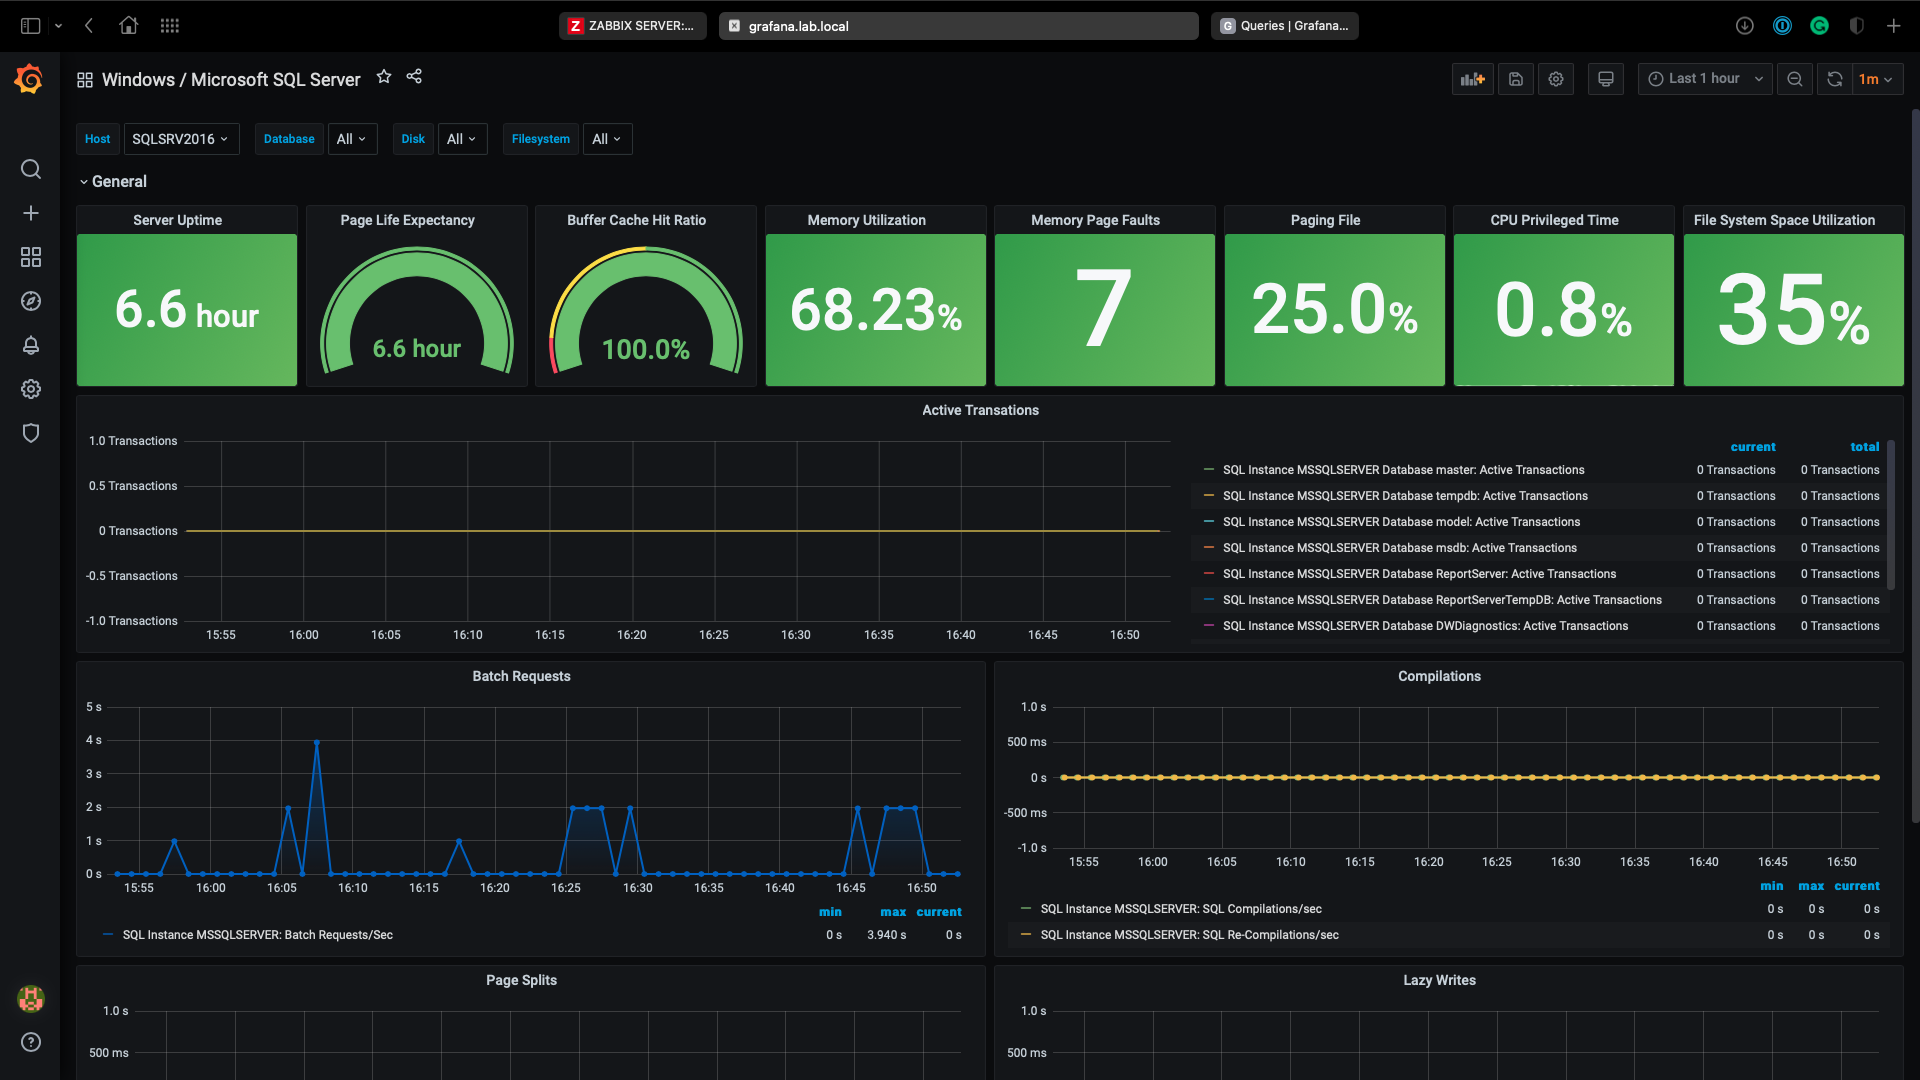1920x1080 pixels.
Task: Refresh the dashboard with the refresh icon
Action: (1834, 79)
